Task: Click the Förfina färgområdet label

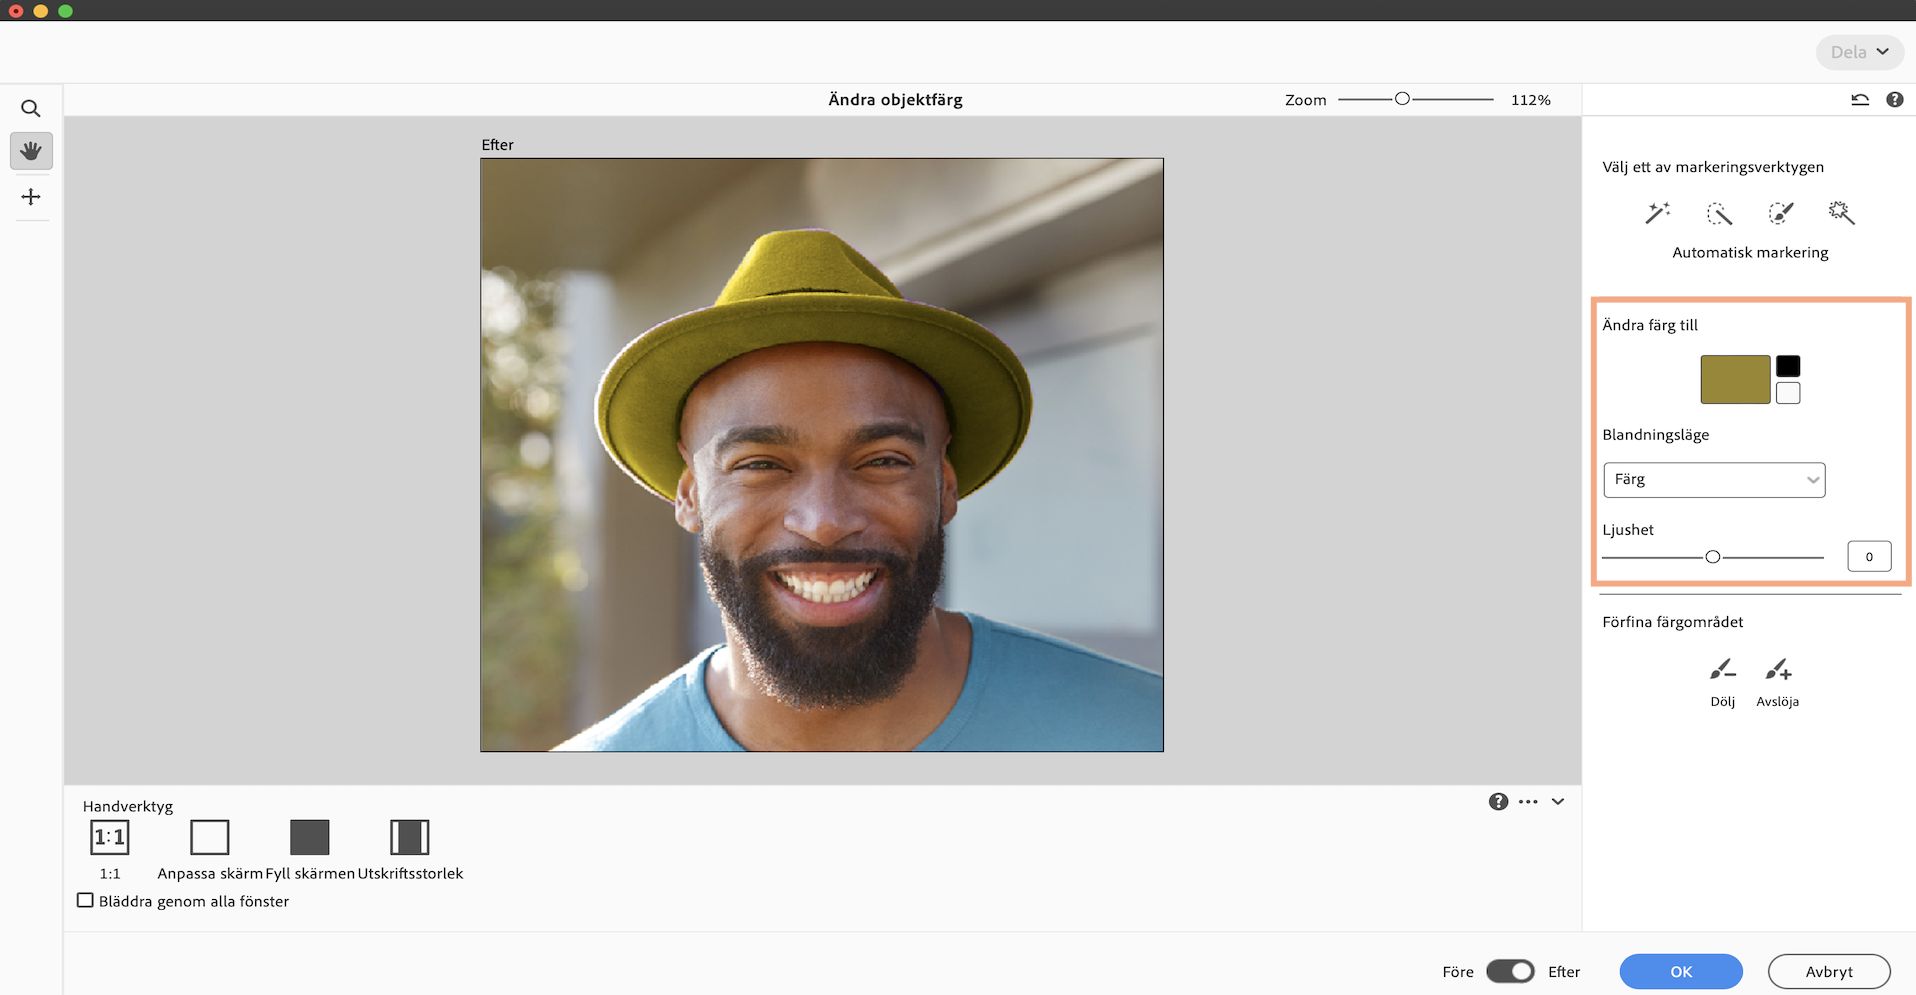Action: pos(1672,622)
